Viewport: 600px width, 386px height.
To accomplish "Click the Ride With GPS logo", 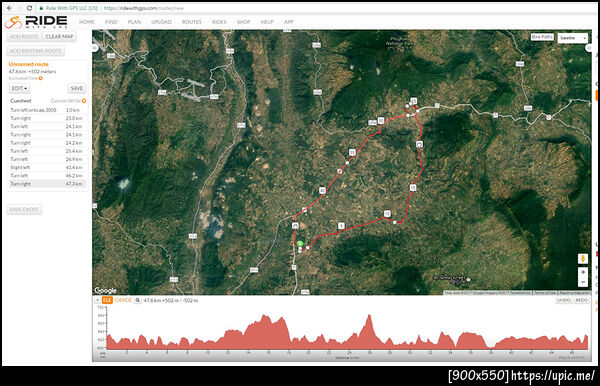I will point(36,22).
